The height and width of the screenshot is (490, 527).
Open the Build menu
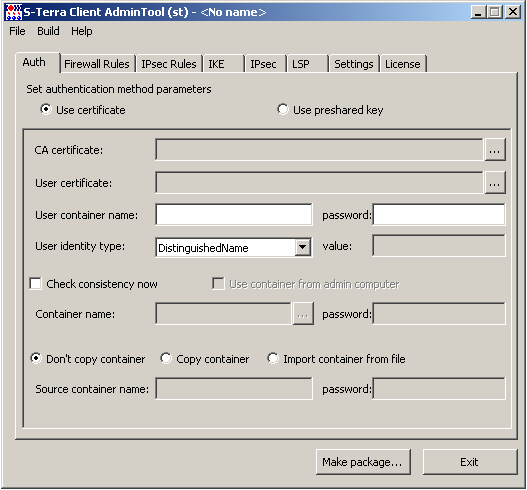tap(48, 31)
